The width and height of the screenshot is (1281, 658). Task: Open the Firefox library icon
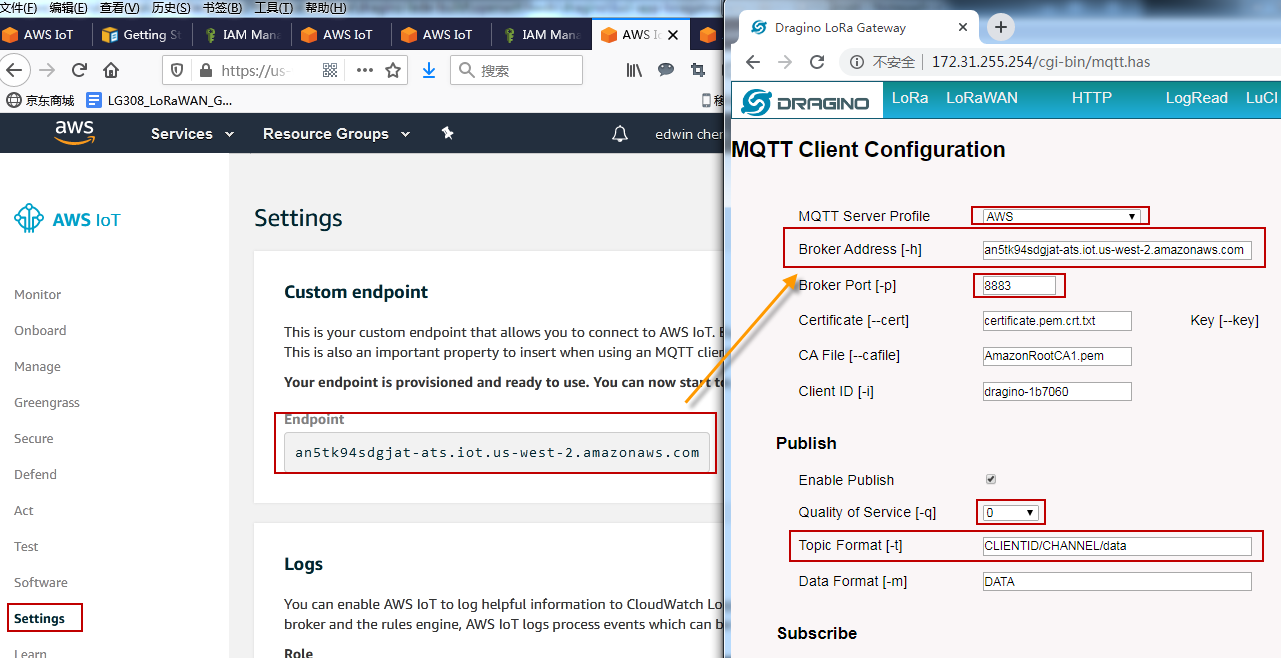634,70
